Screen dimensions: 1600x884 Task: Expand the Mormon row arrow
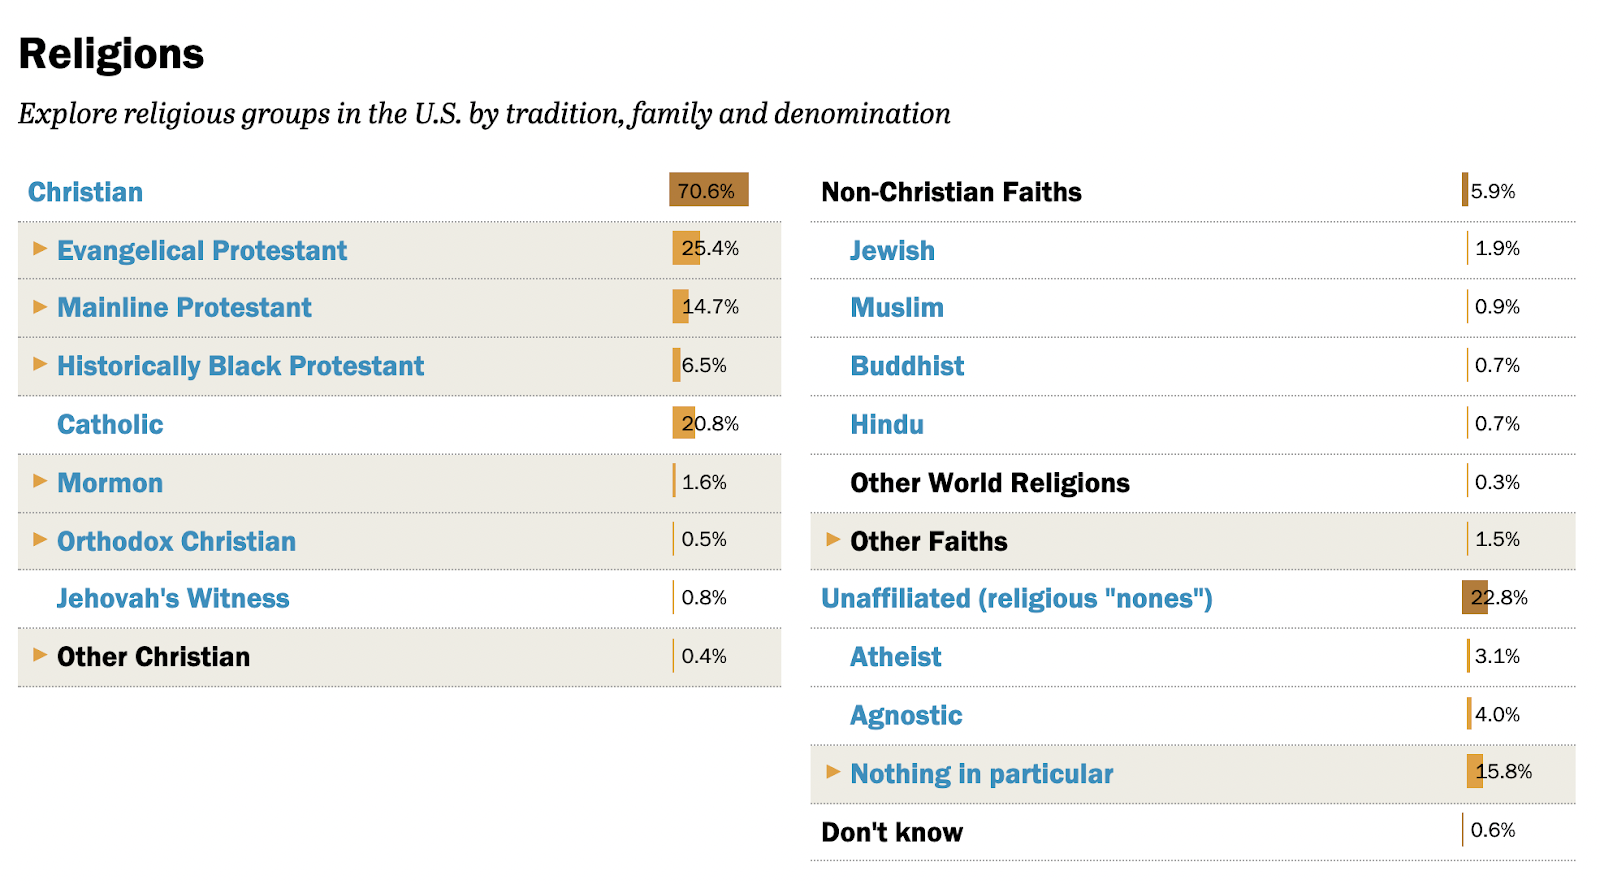click(40, 481)
